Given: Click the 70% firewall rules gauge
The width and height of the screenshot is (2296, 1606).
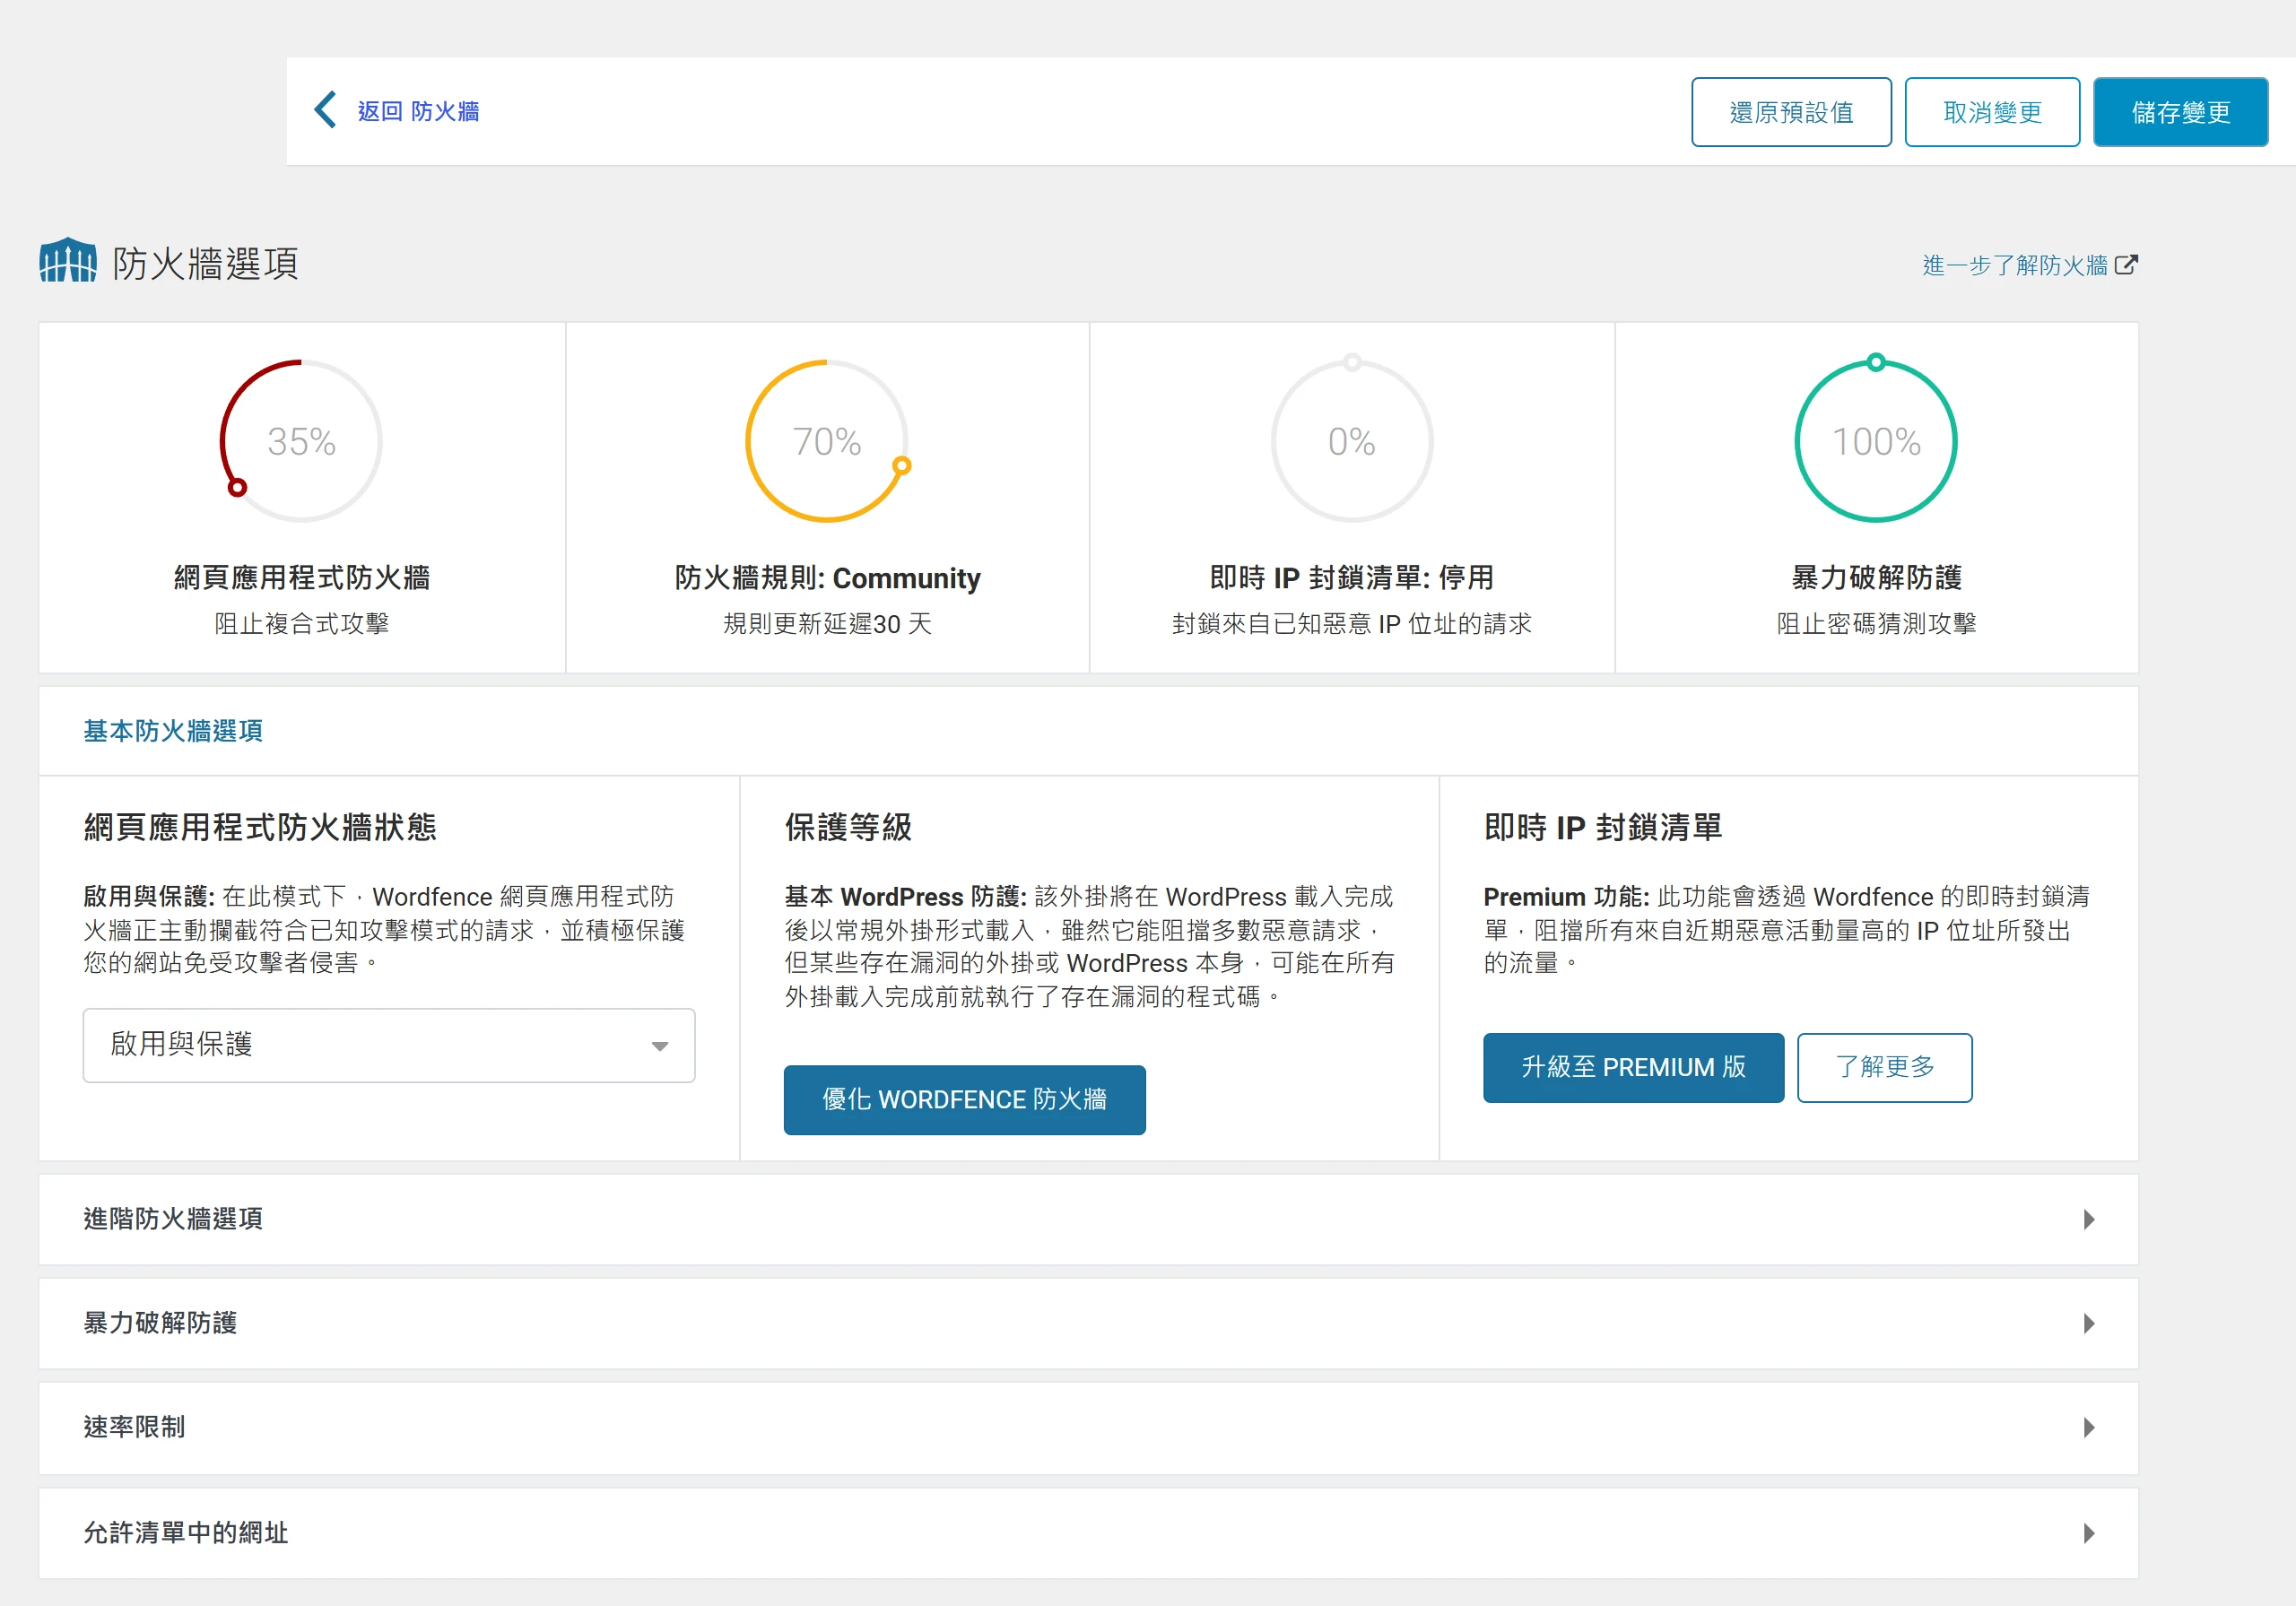Looking at the screenshot, I should pos(827,440).
